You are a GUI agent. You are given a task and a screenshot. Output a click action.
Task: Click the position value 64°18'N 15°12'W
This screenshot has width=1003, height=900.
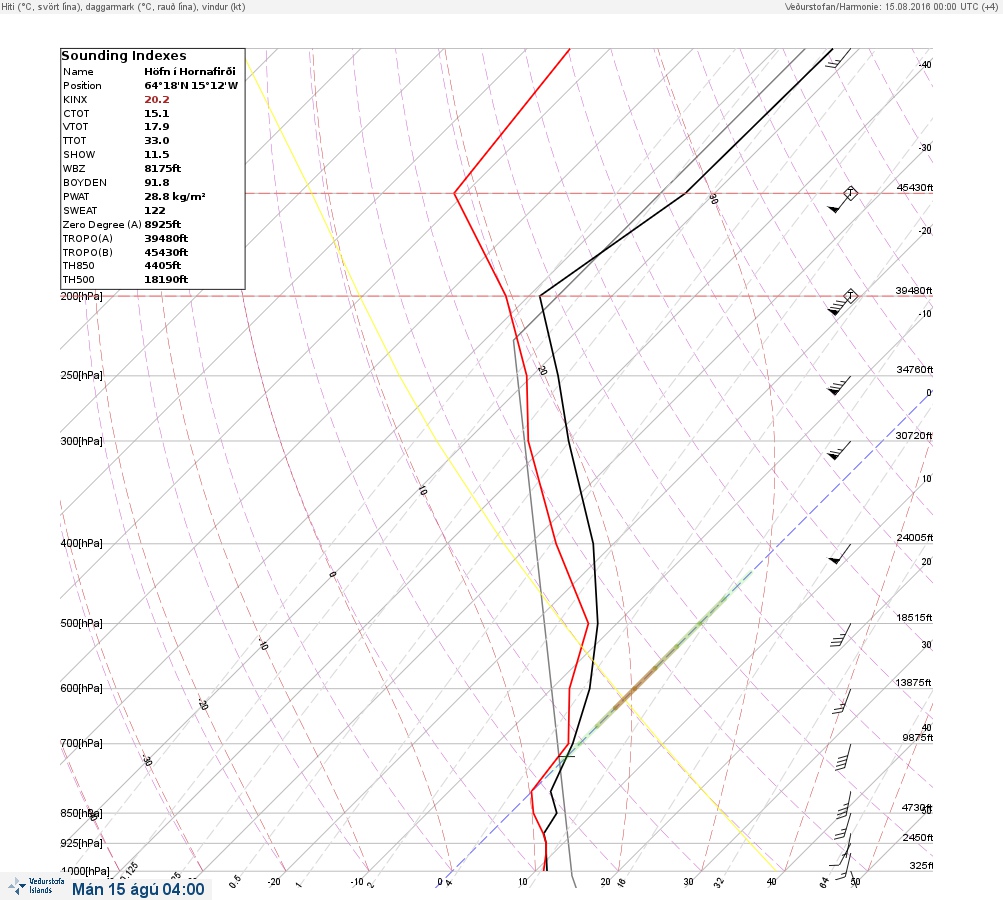click(191, 86)
